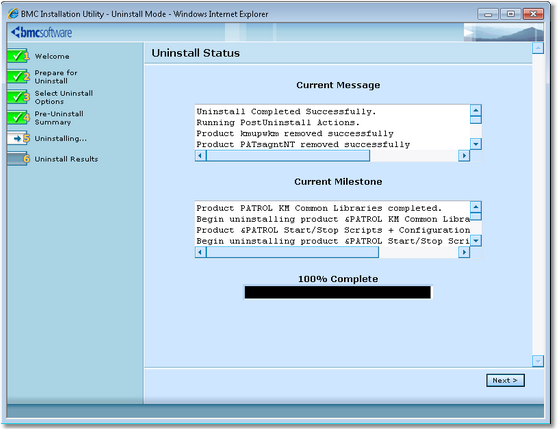
Task: Click right arrow of Current Message horizontal scrollbar
Action: (464, 156)
